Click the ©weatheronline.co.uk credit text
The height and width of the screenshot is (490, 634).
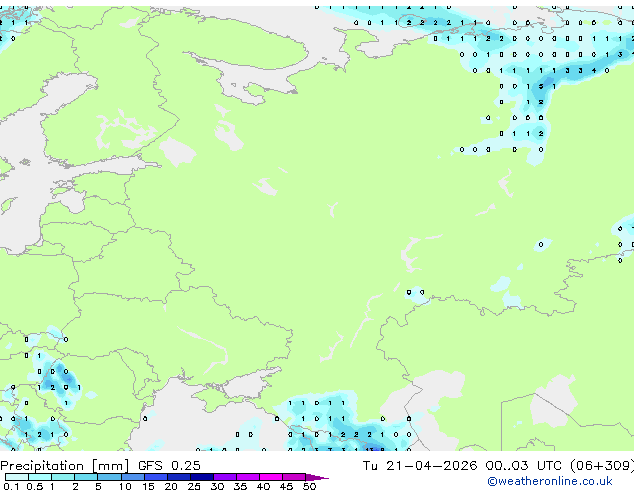[x=550, y=481]
